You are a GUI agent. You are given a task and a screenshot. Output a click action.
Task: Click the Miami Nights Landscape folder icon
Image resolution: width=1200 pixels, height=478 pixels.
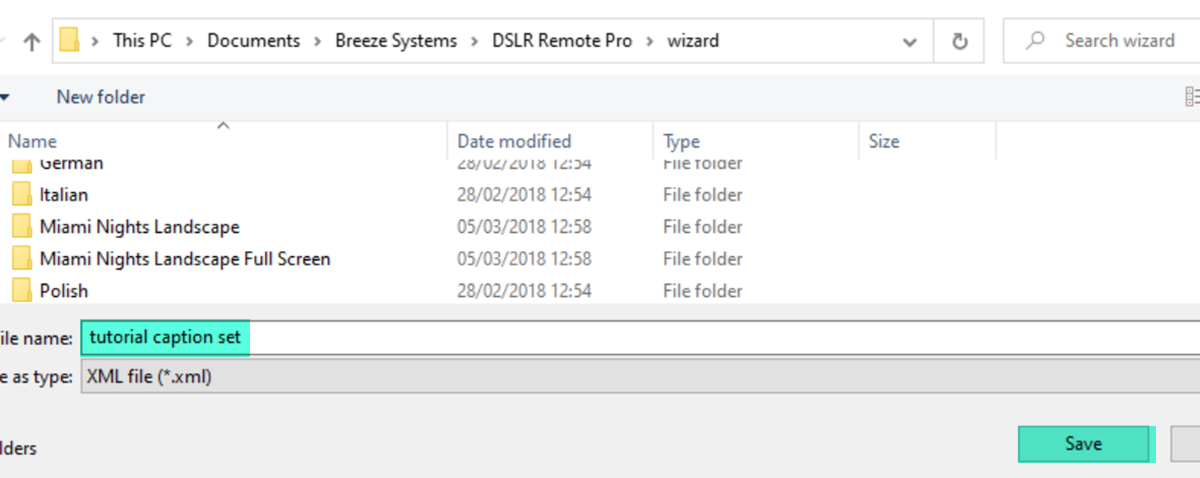pos(22,227)
